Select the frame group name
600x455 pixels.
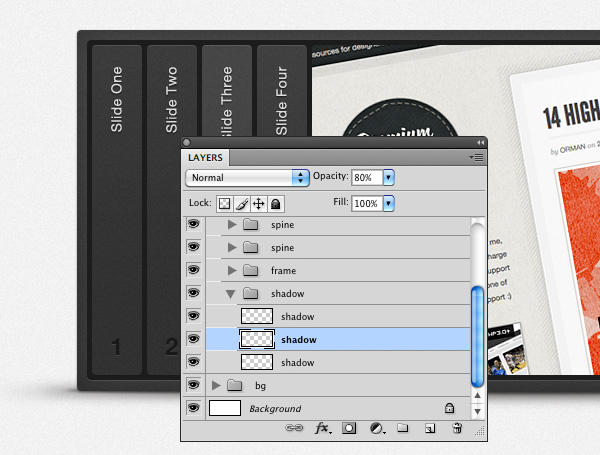click(x=283, y=271)
